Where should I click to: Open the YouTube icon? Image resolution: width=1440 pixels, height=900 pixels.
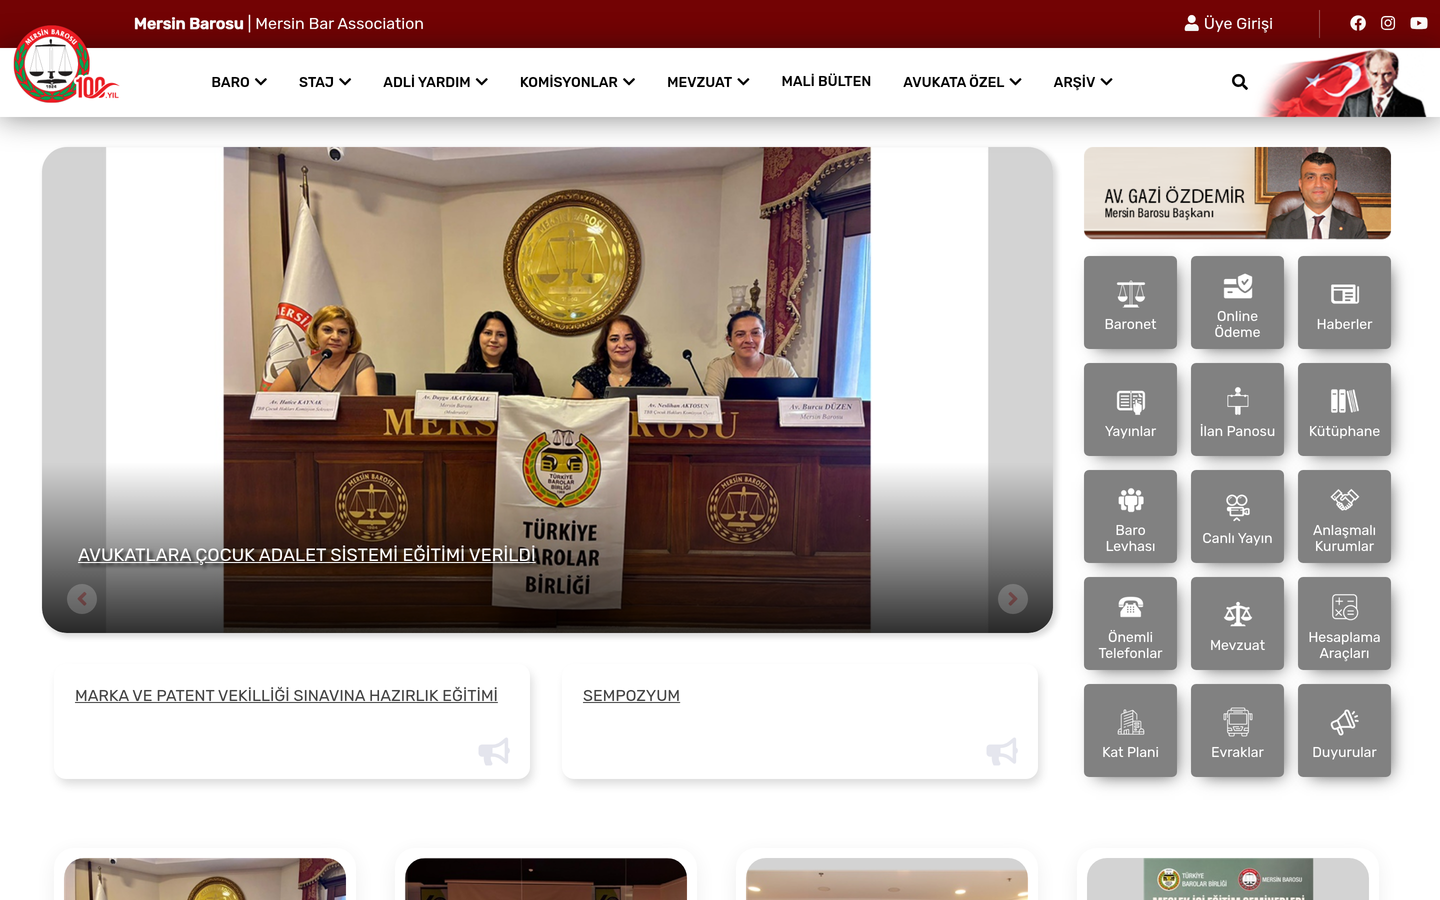coord(1419,23)
